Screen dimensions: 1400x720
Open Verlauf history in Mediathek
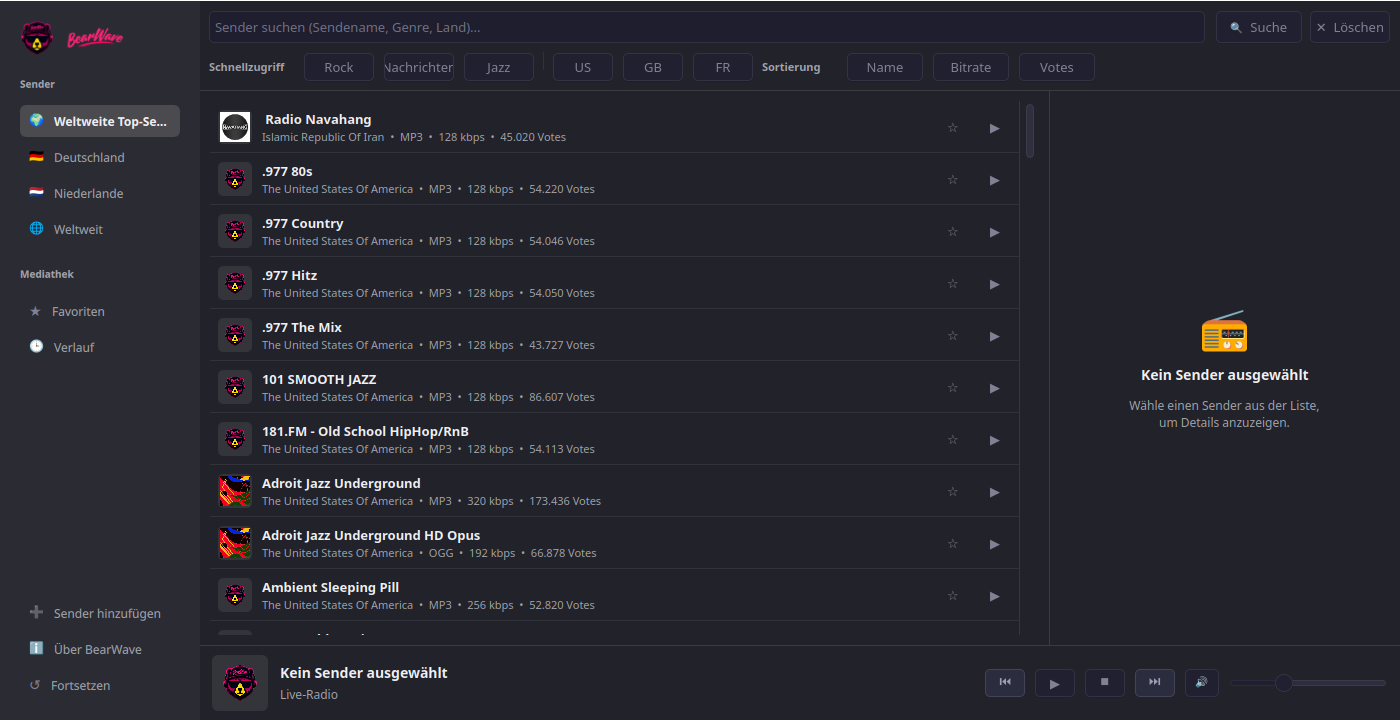(100, 347)
